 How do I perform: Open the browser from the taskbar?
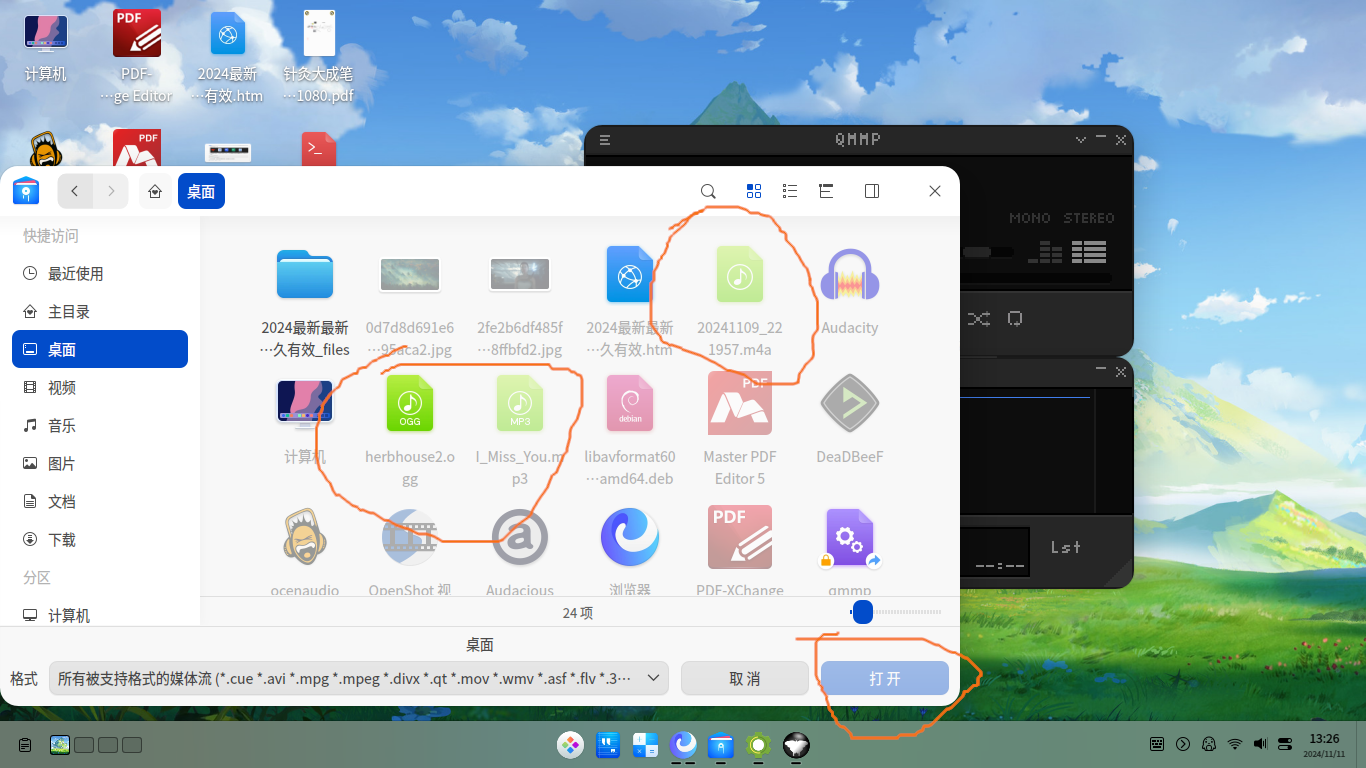pyautogui.click(x=684, y=744)
